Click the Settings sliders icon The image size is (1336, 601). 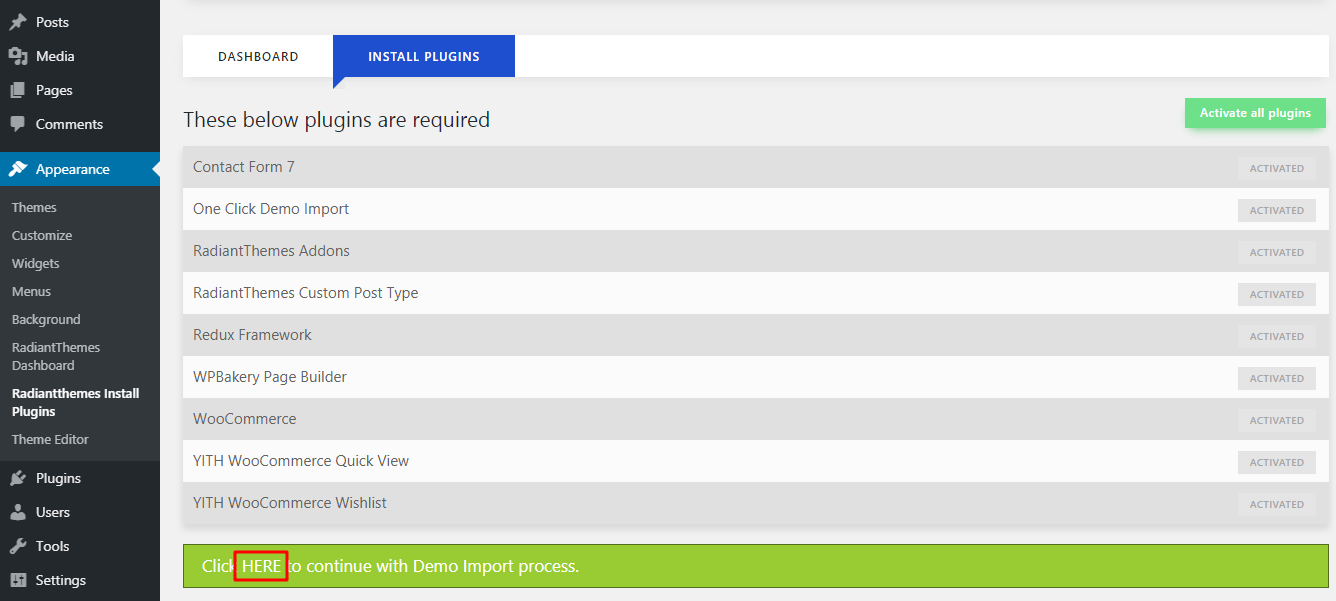pyautogui.click(x=18, y=580)
